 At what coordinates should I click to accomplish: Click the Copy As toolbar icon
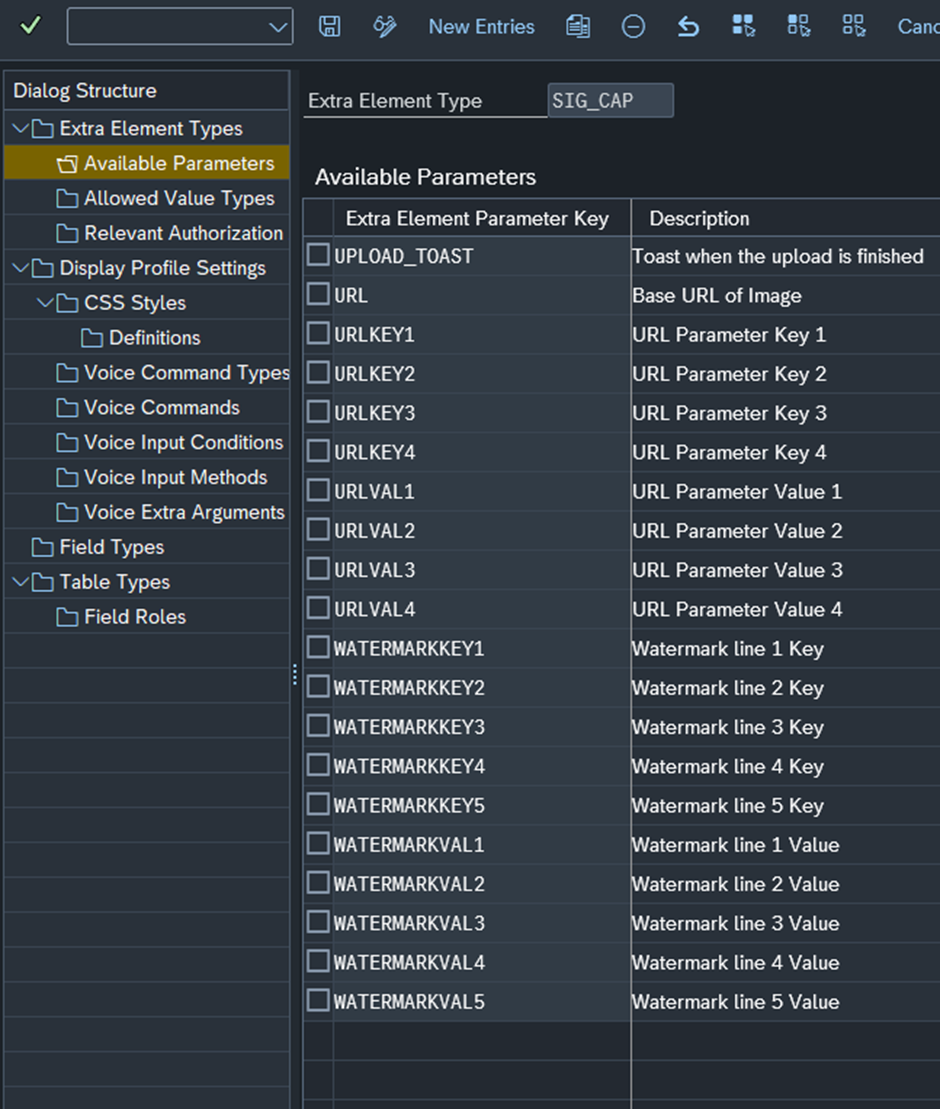(577, 27)
